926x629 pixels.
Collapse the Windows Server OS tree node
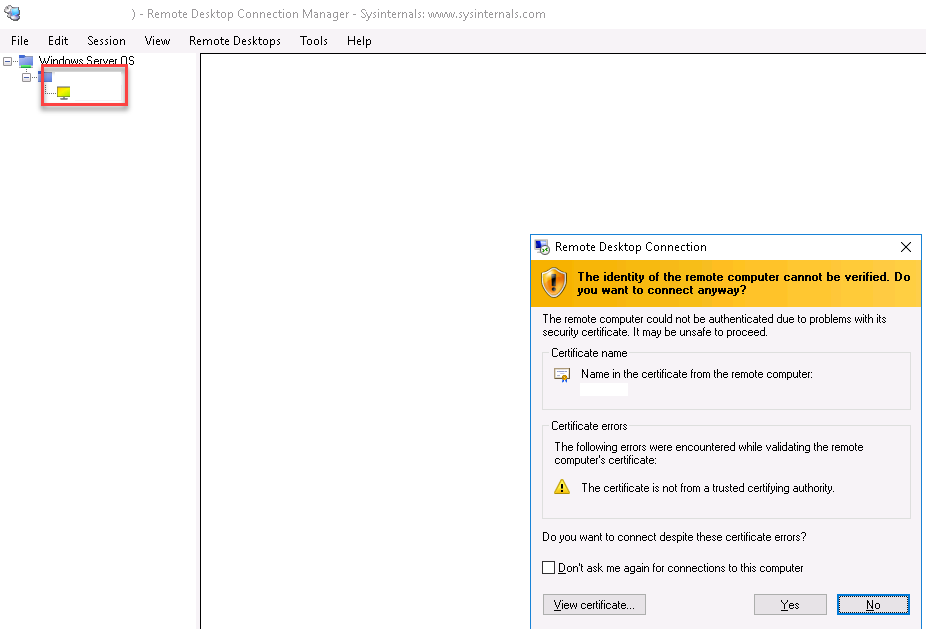click(x=7, y=61)
